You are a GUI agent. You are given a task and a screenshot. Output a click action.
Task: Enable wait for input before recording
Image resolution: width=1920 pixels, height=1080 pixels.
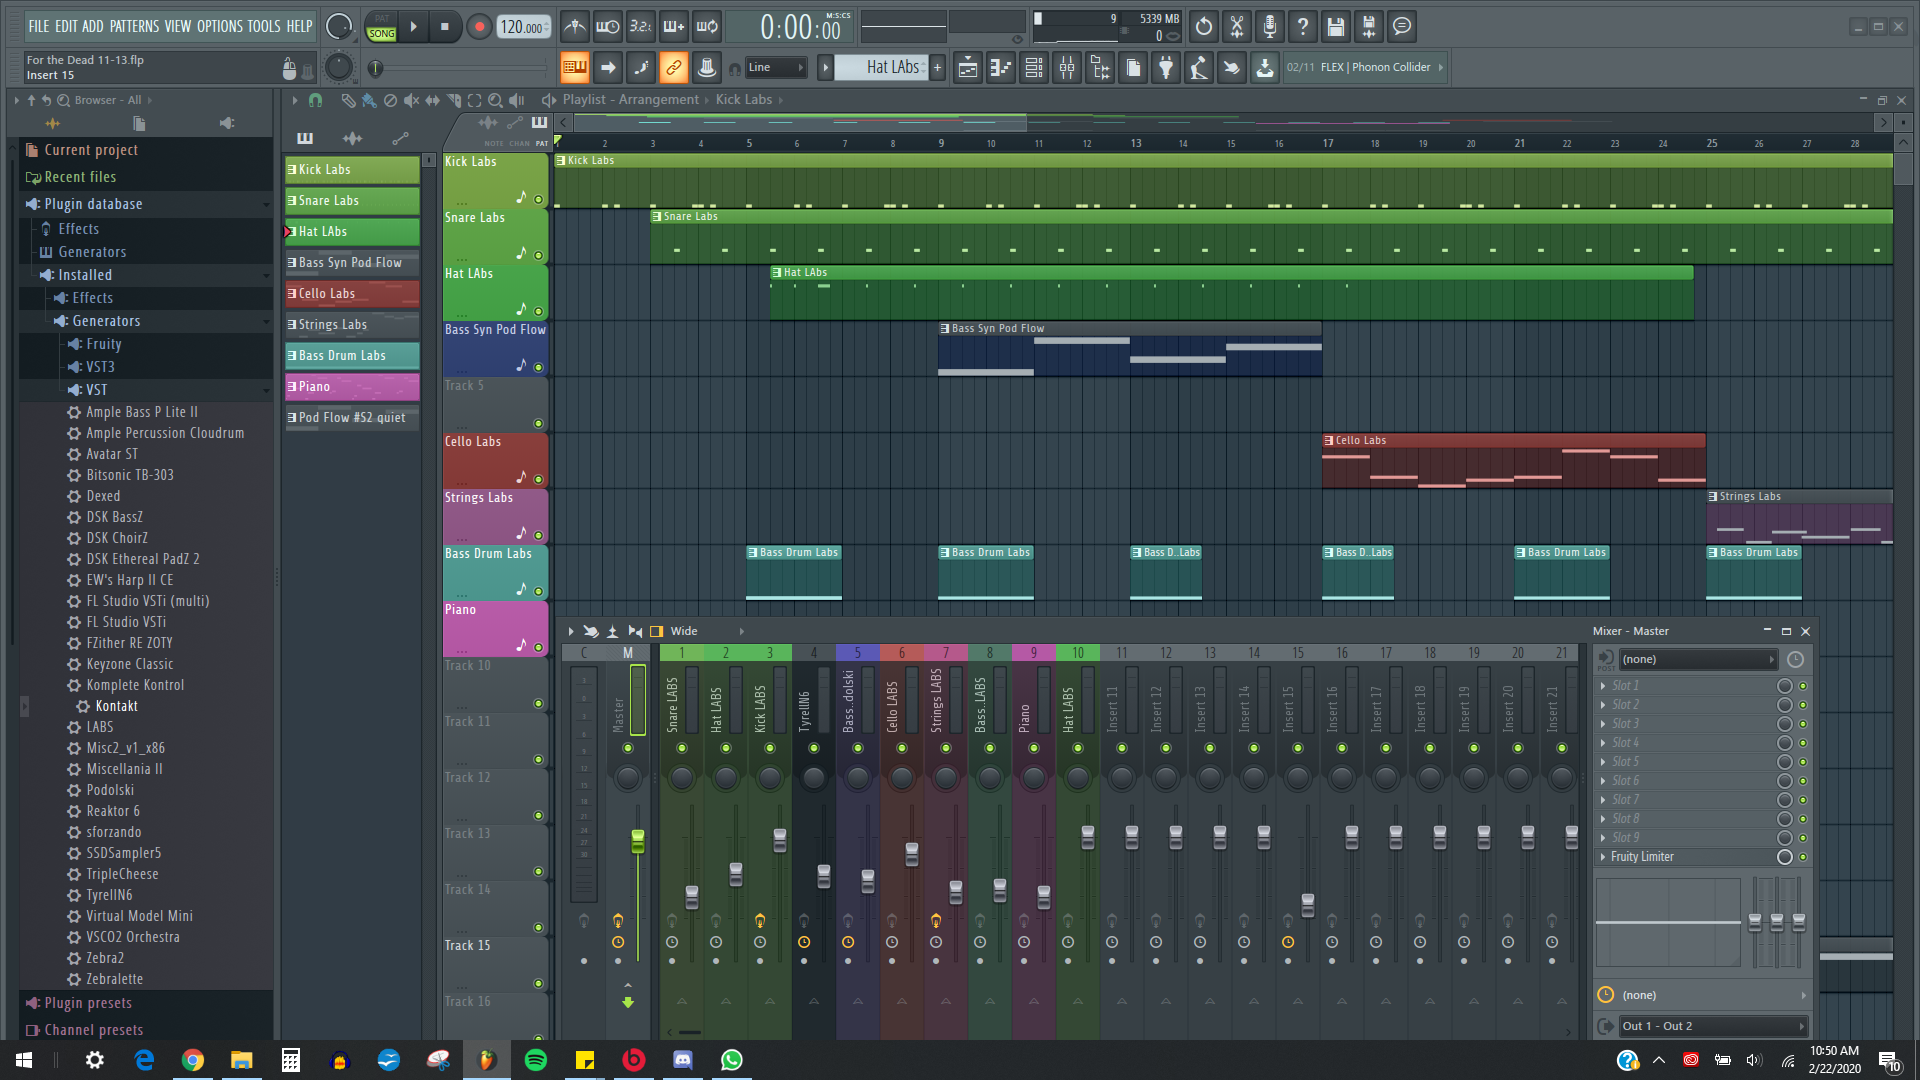tap(607, 27)
